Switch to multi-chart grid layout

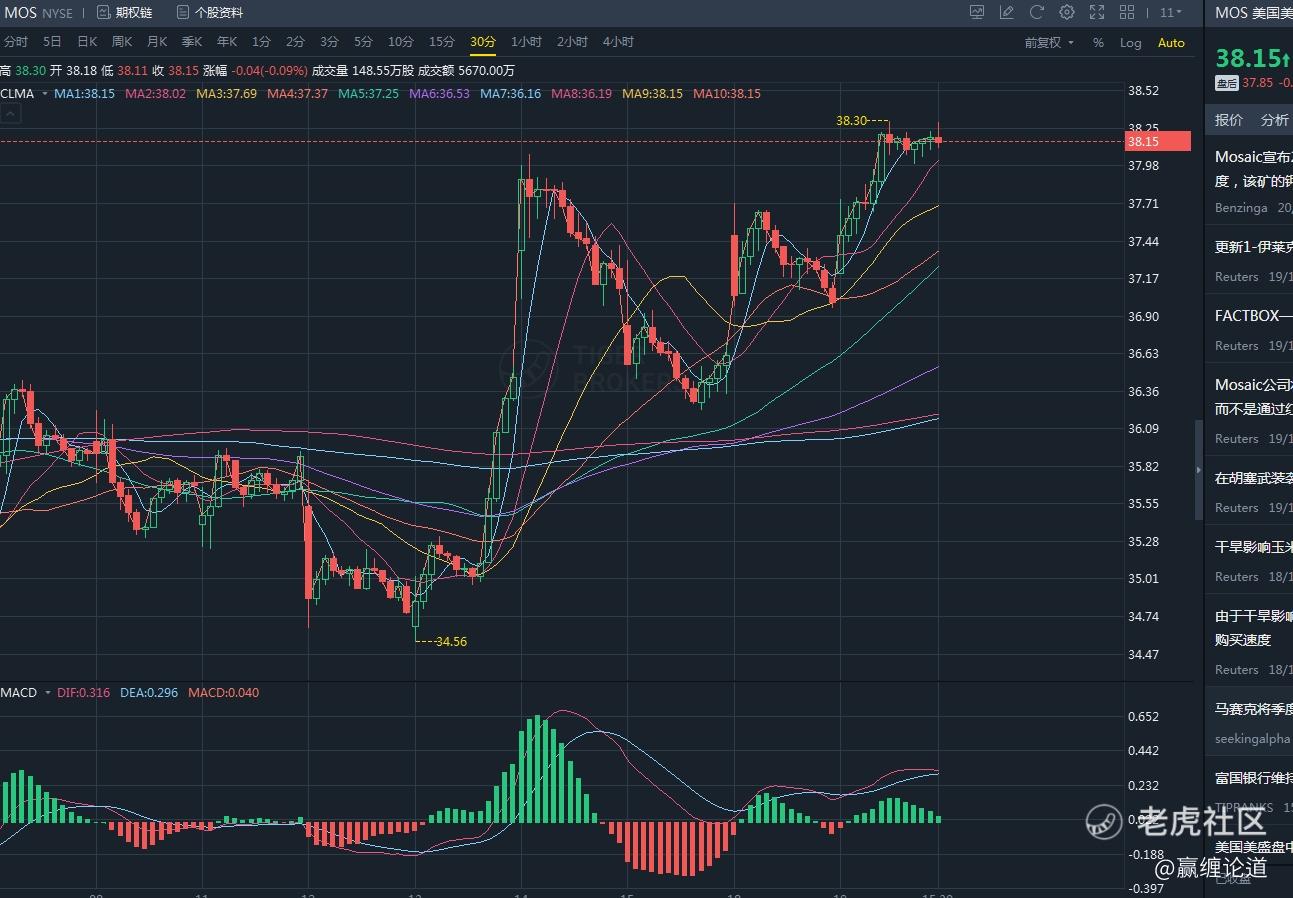click(1127, 13)
